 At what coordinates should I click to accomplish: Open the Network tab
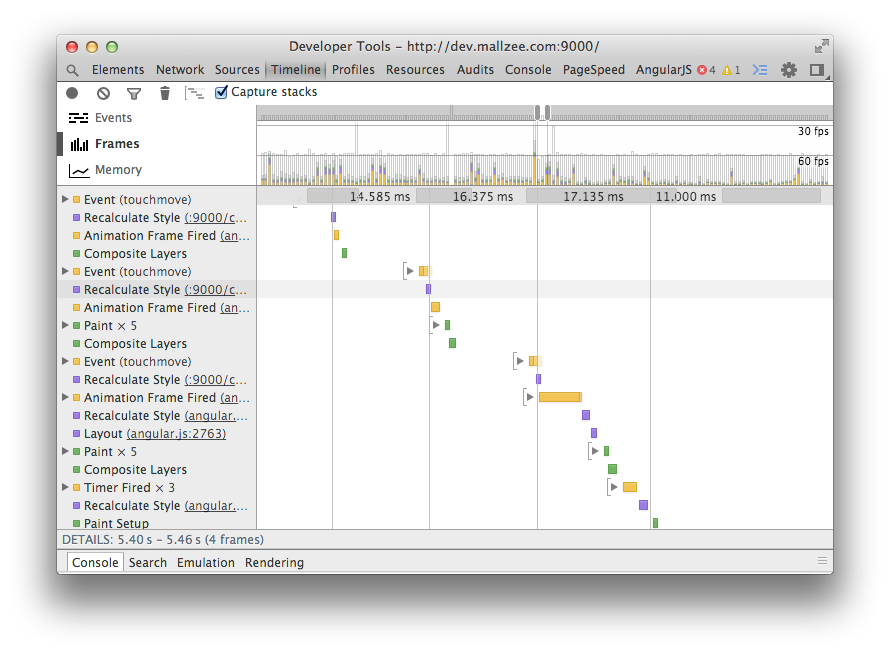click(180, 70)
